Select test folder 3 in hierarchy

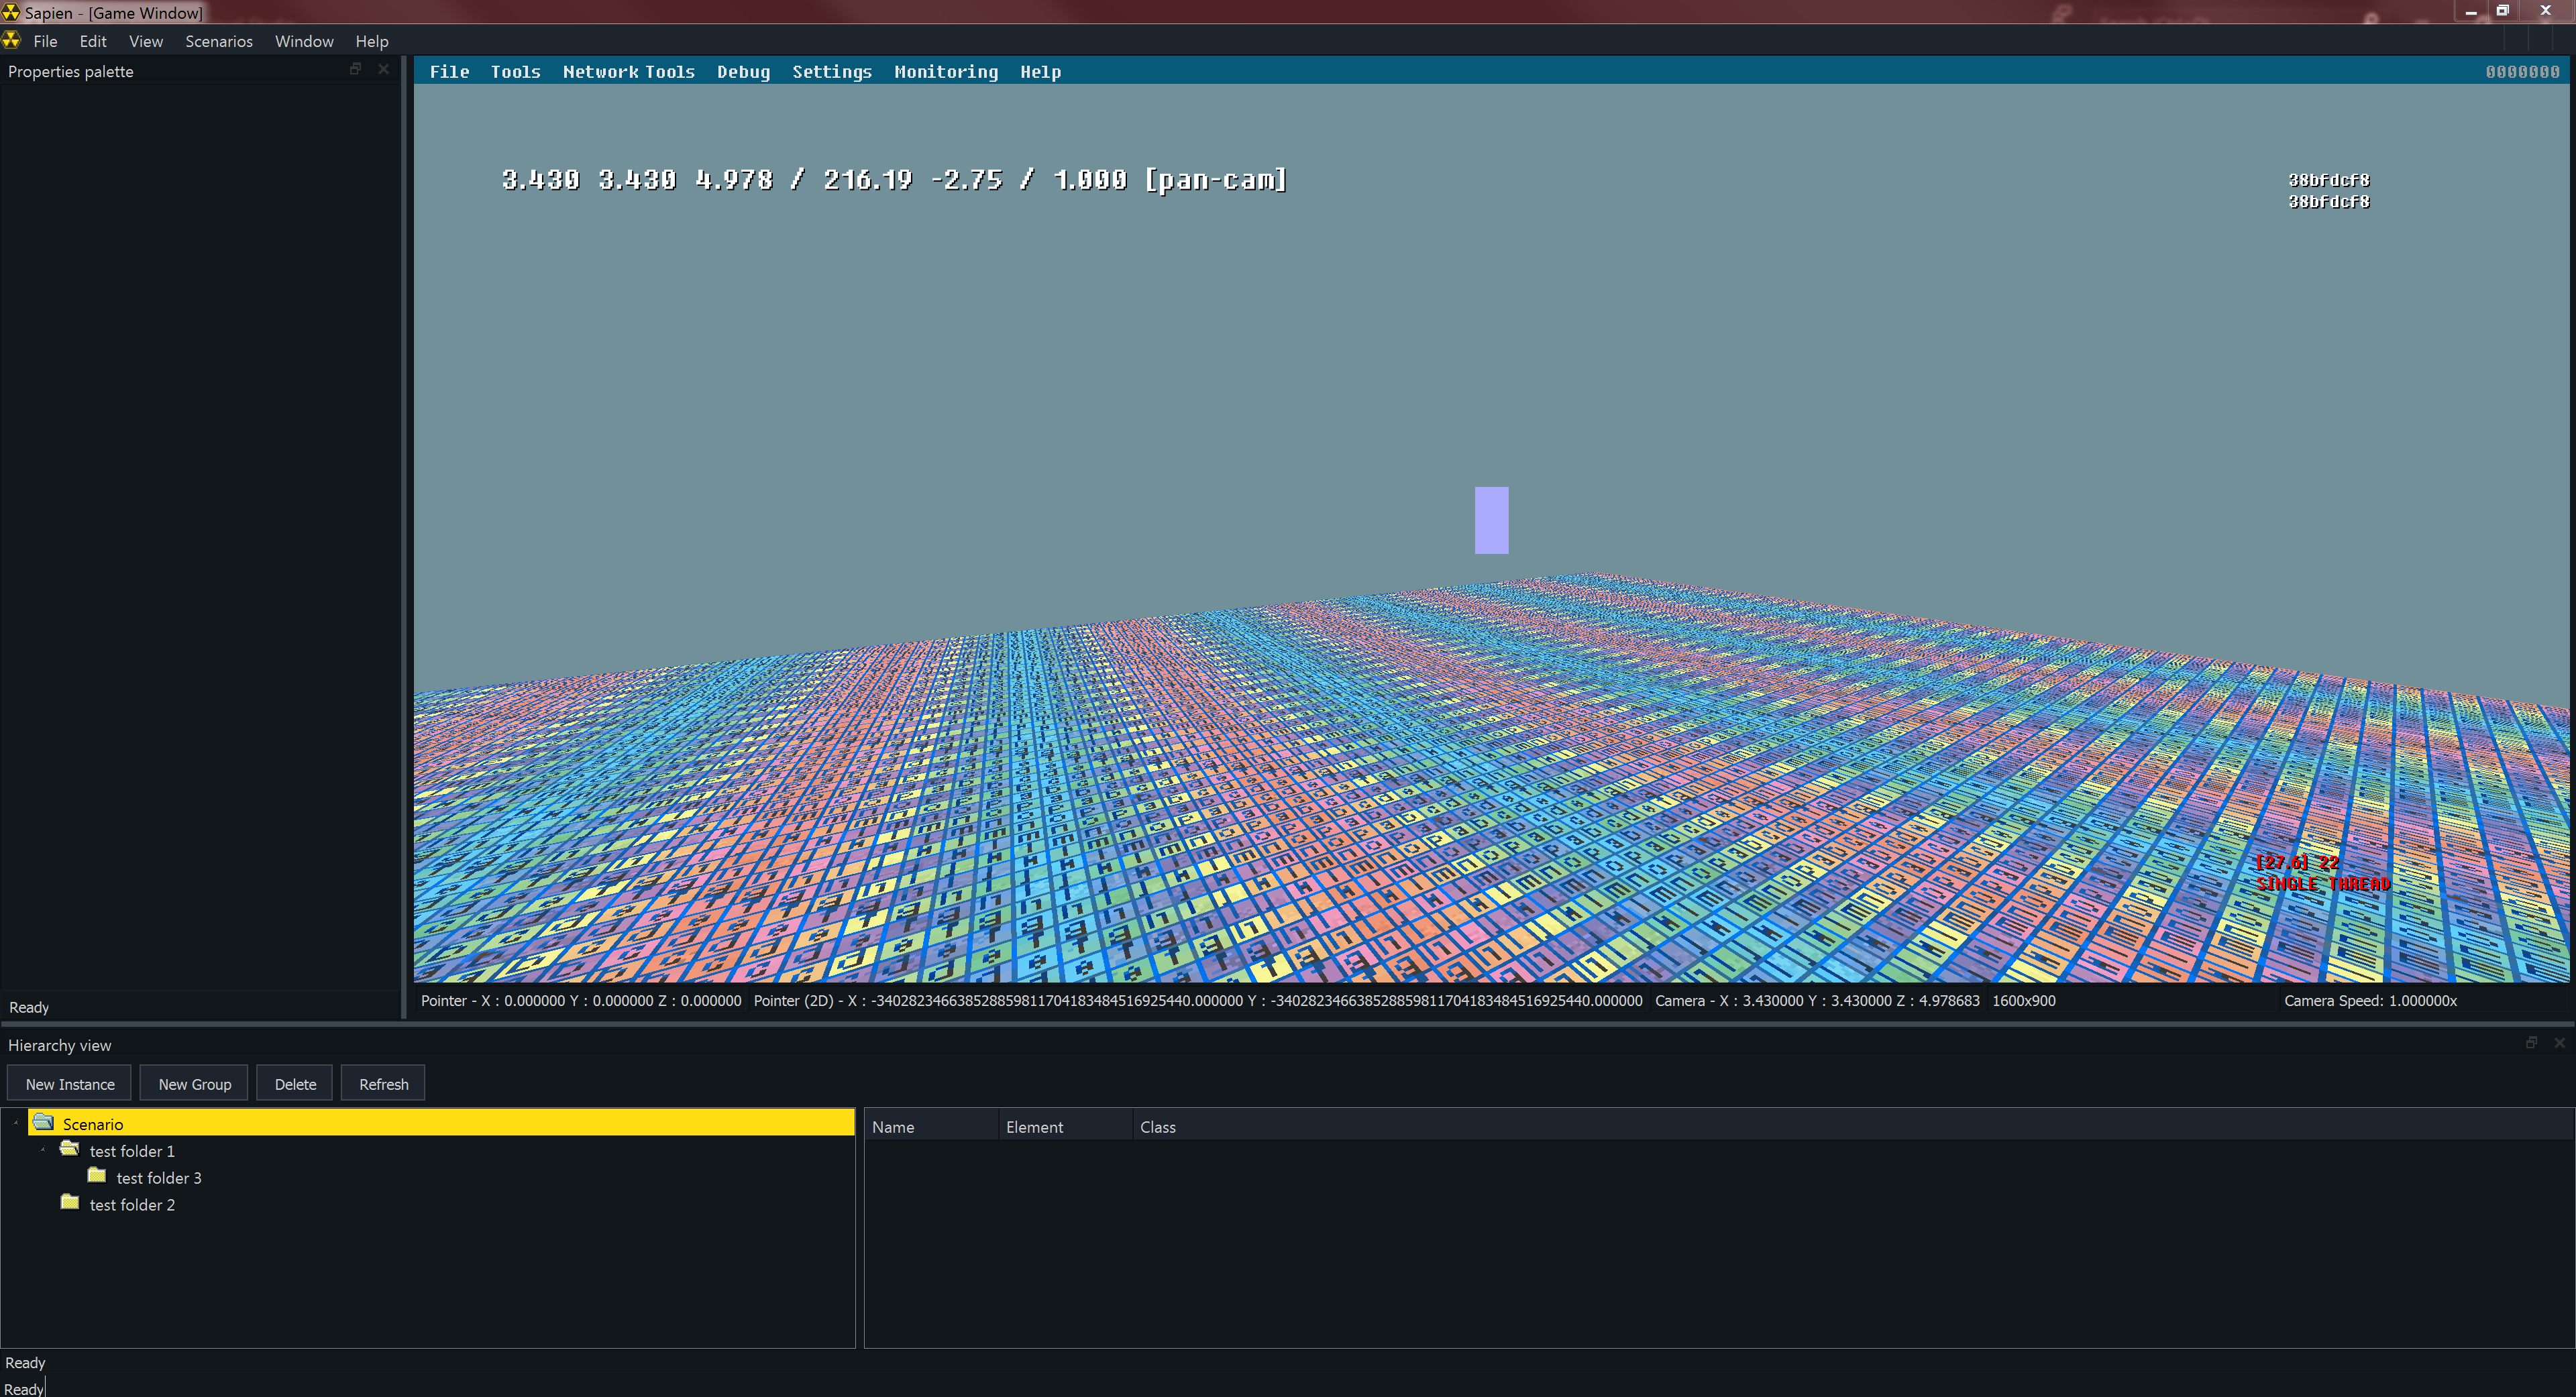159,1178
